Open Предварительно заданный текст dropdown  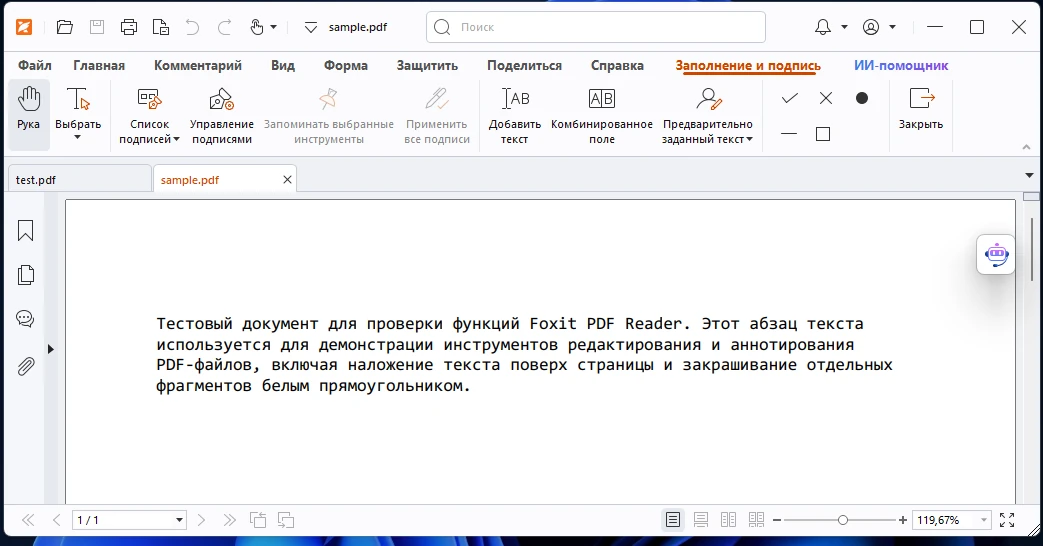click(x=708, y=116)
